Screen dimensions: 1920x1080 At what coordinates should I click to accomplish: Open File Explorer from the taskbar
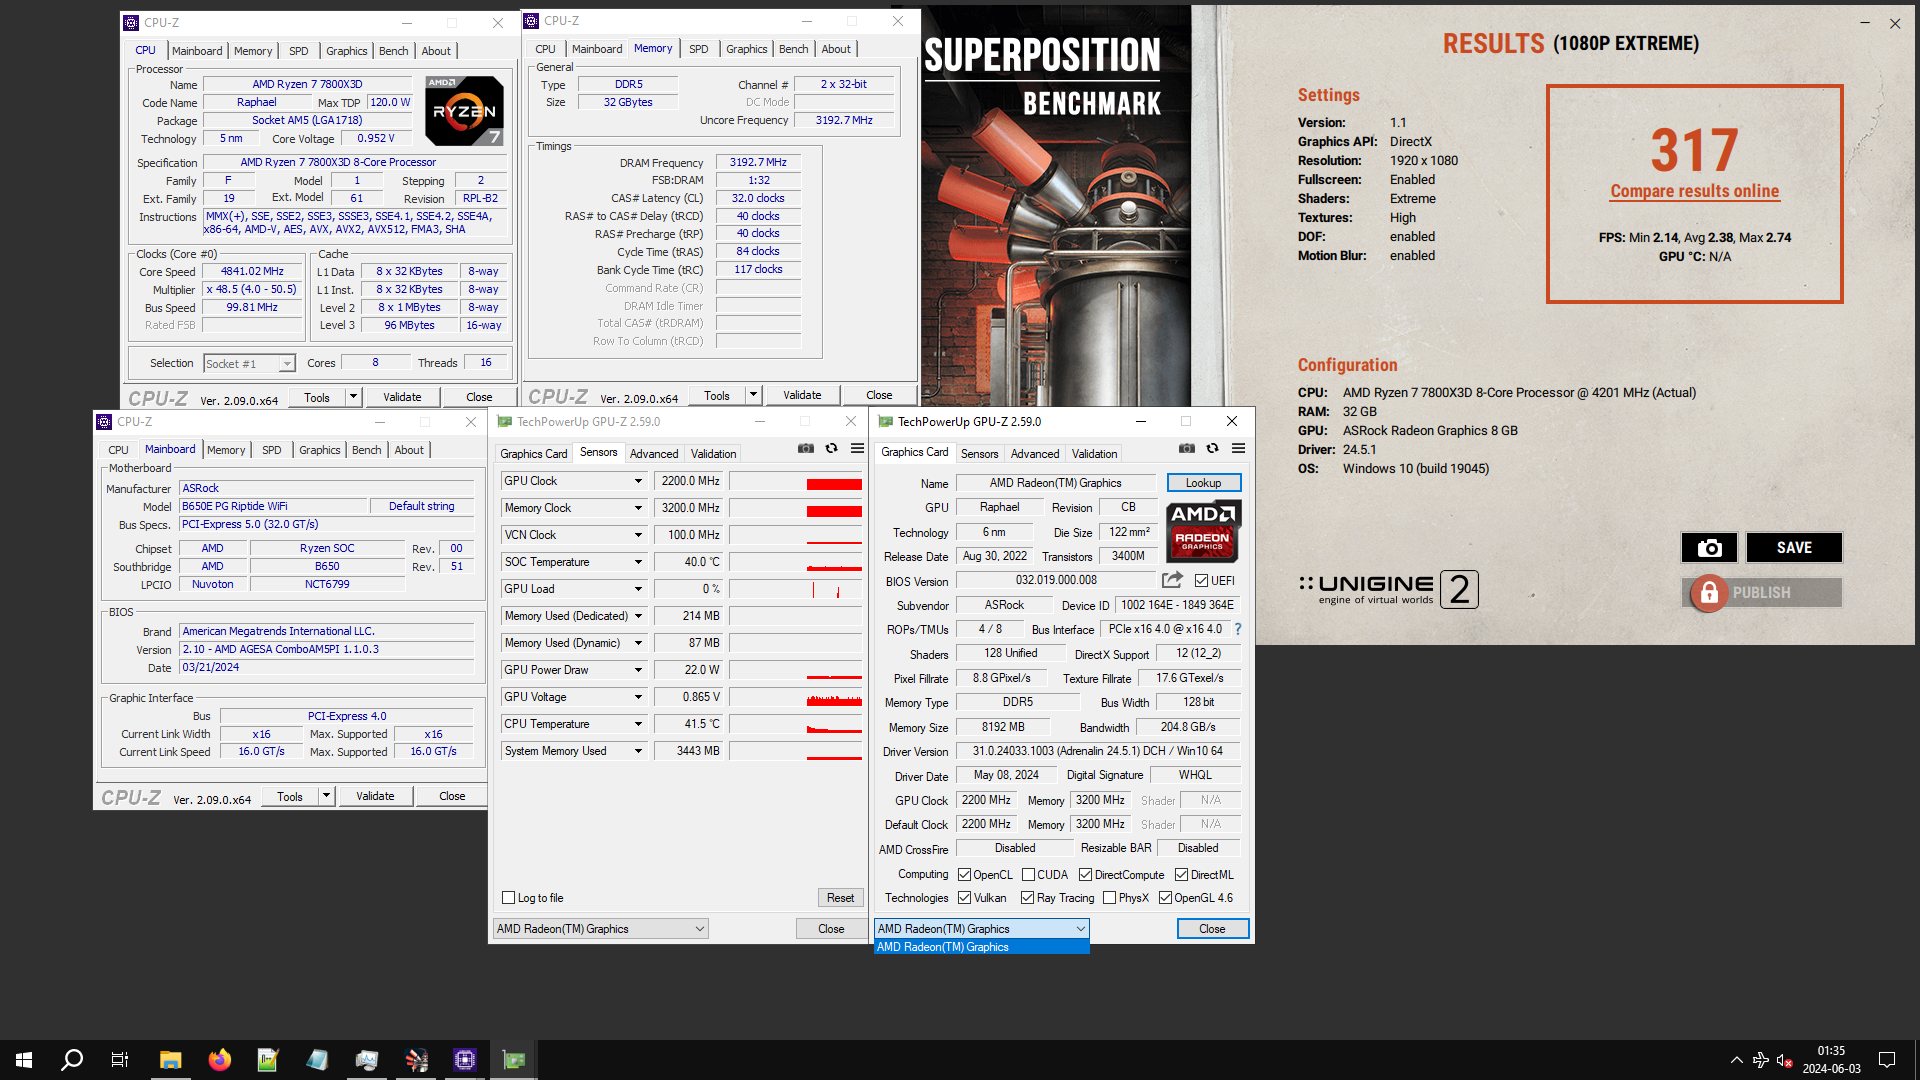click(x=170, y=1060)
